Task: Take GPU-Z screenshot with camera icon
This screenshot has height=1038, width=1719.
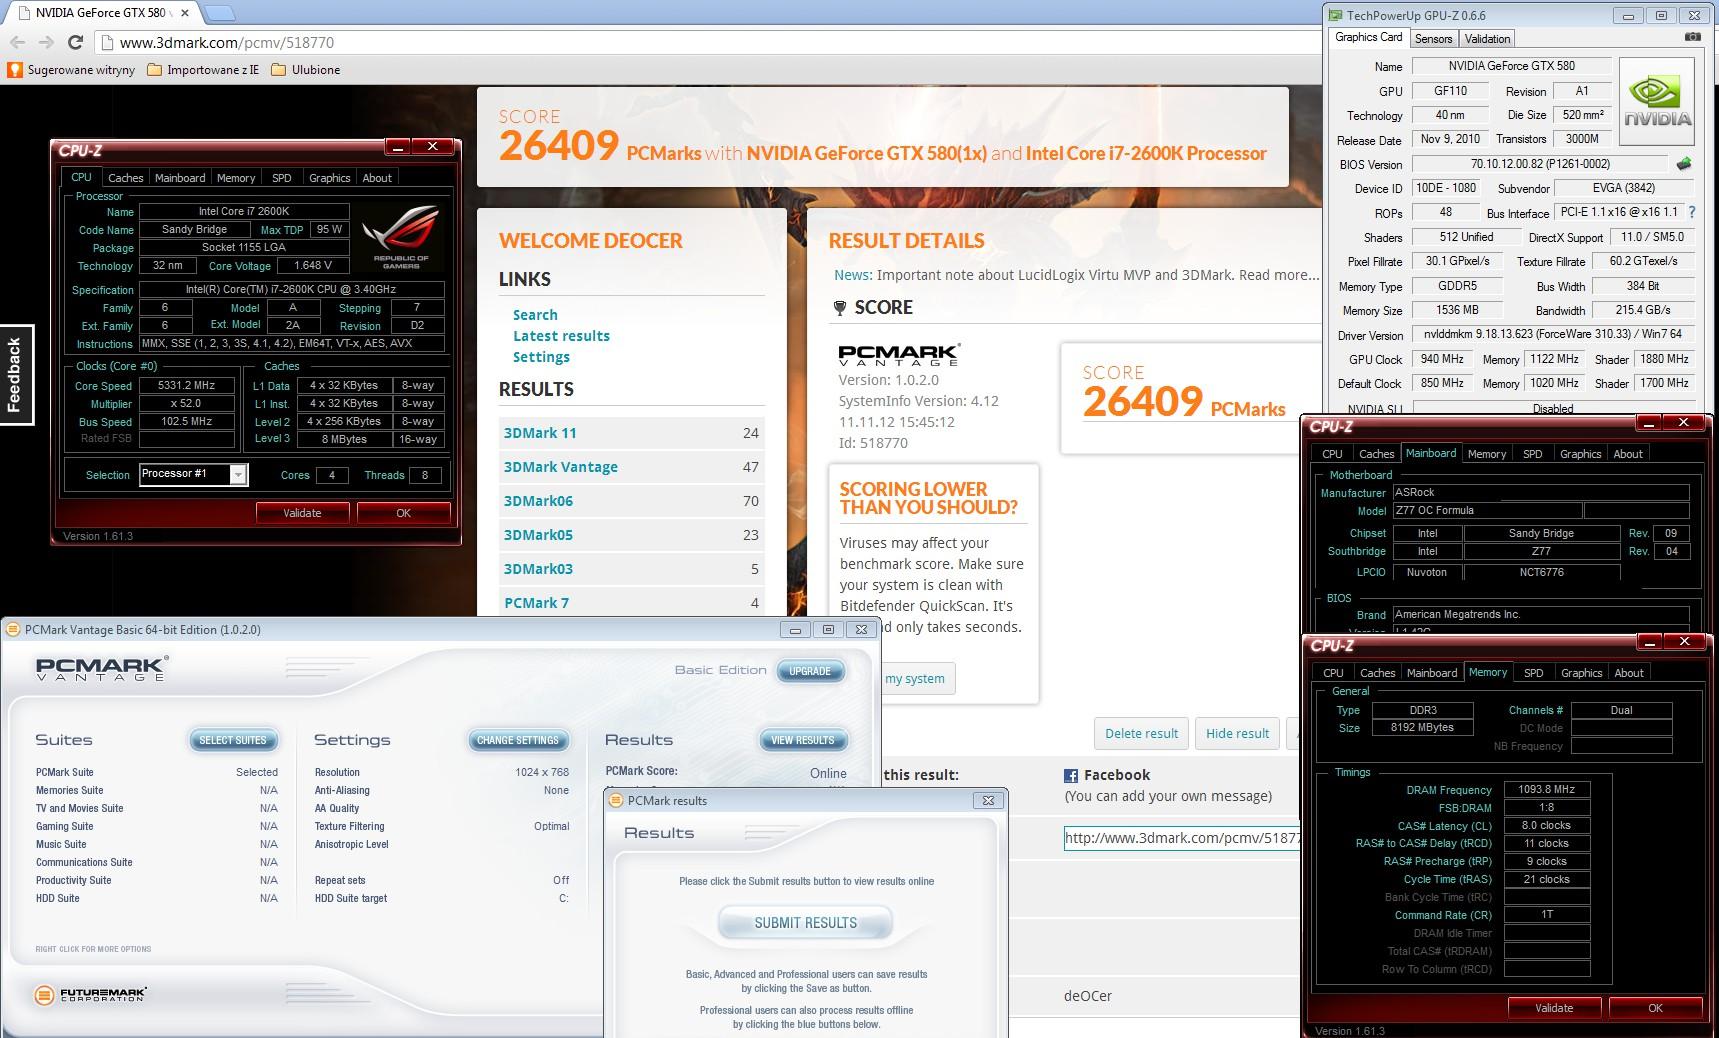Action: click(x=1692, y=37)
